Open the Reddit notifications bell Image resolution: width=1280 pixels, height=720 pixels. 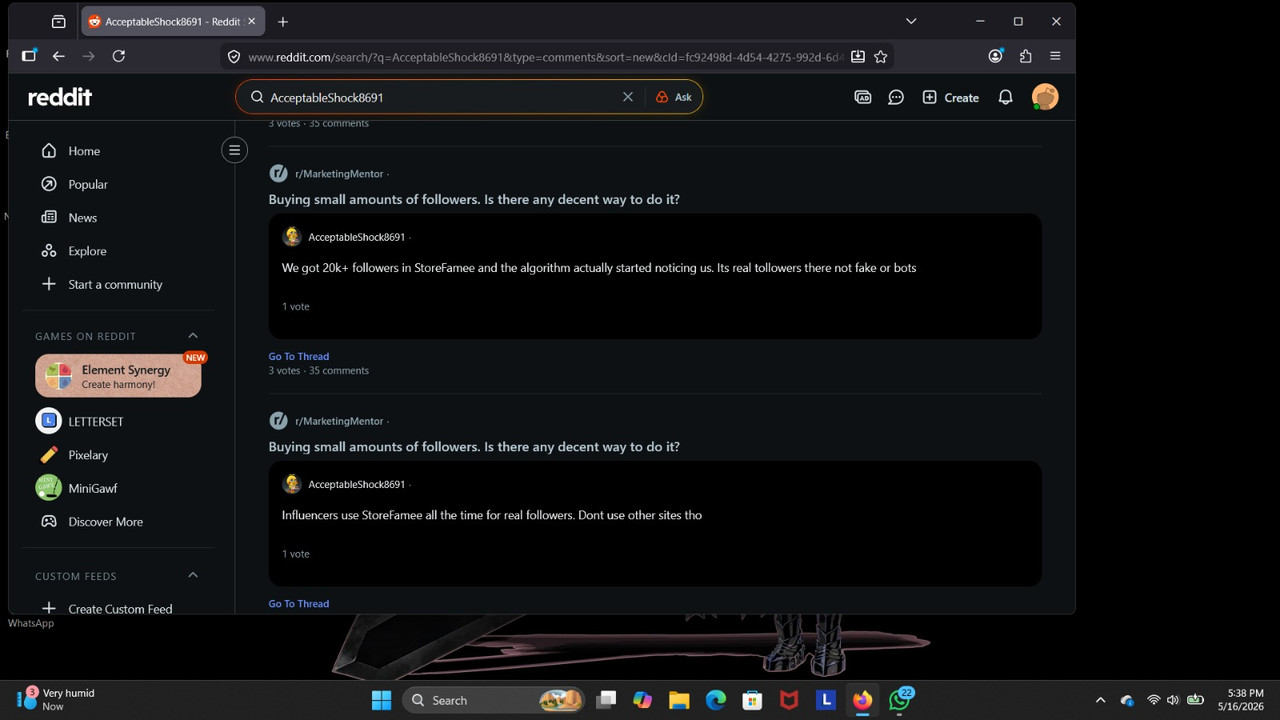(x=1006, y=97)
